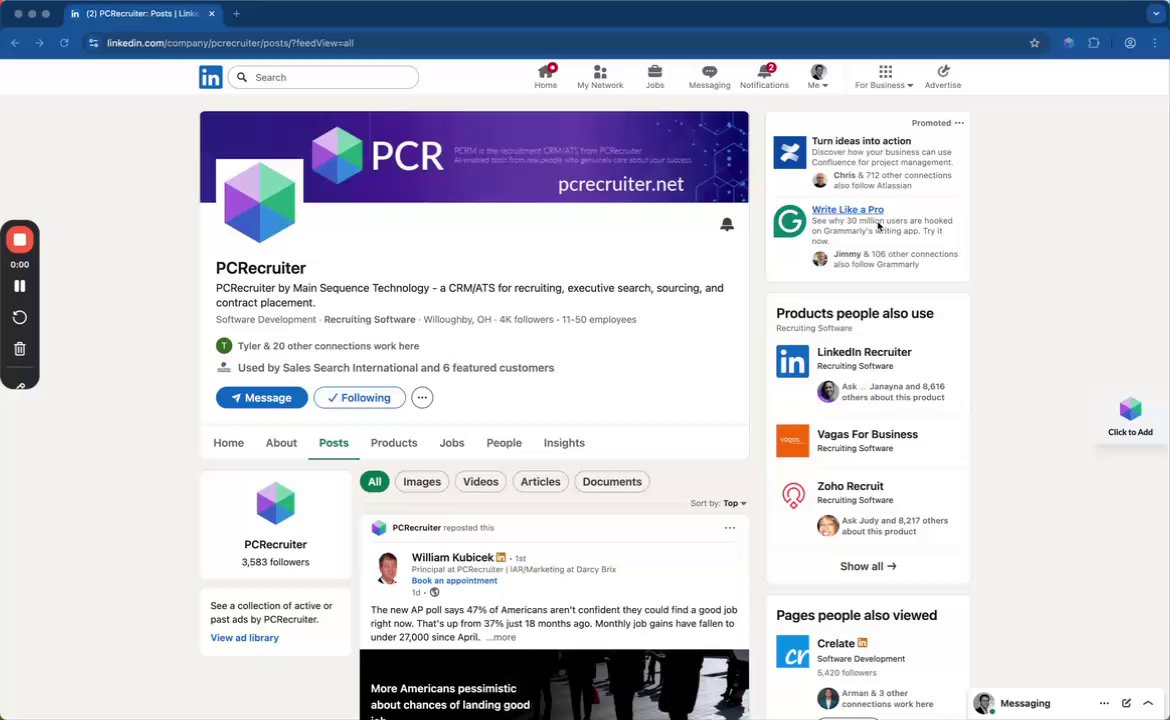
Task: Open the Advertise icon
Action: coord(943,77)
